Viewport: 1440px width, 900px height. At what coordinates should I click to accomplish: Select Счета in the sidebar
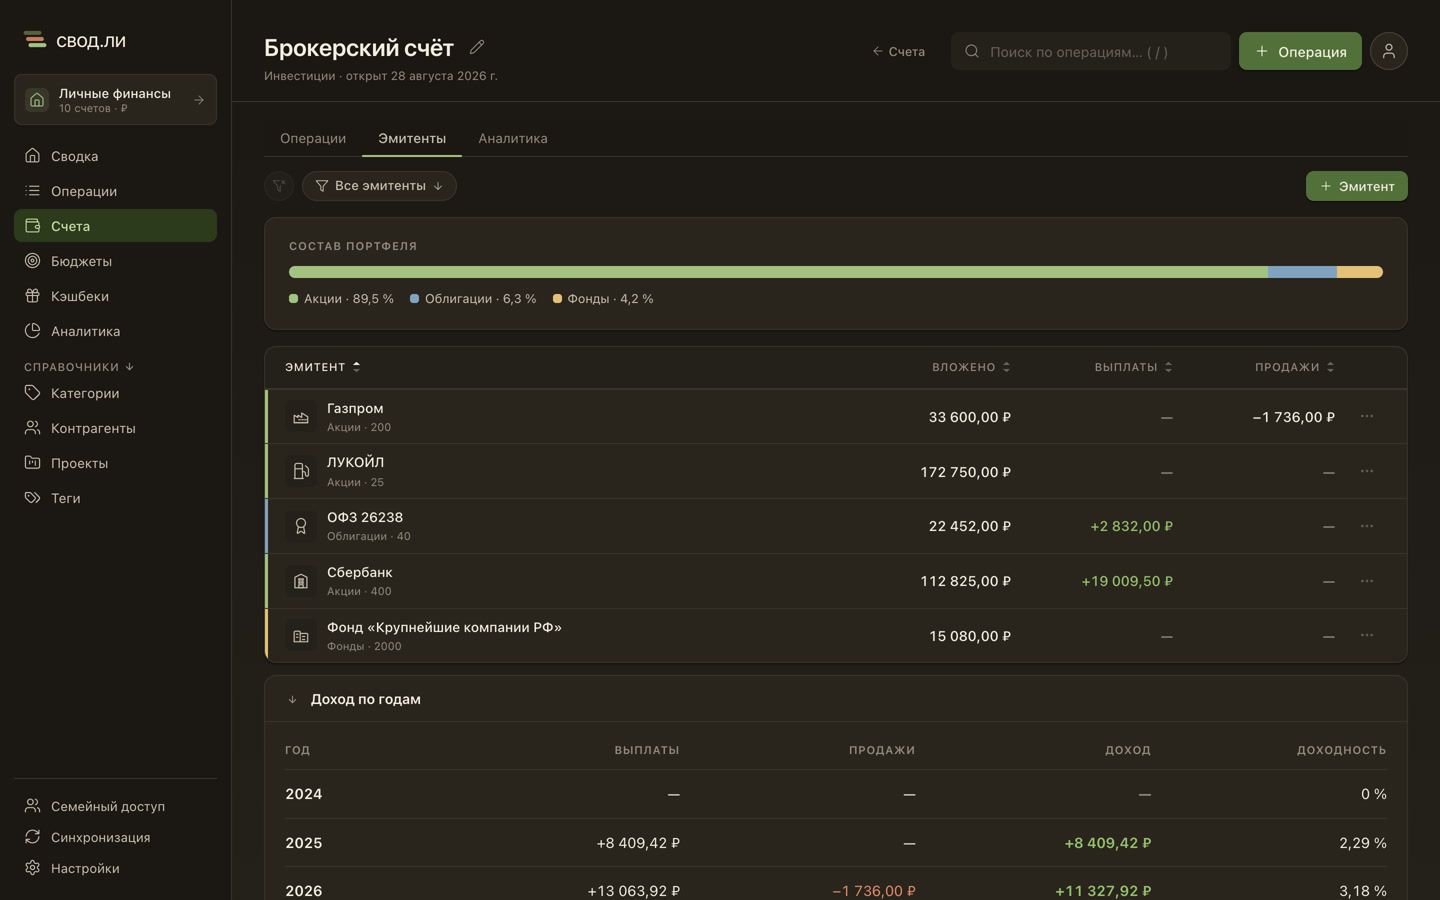click(115, 226)
